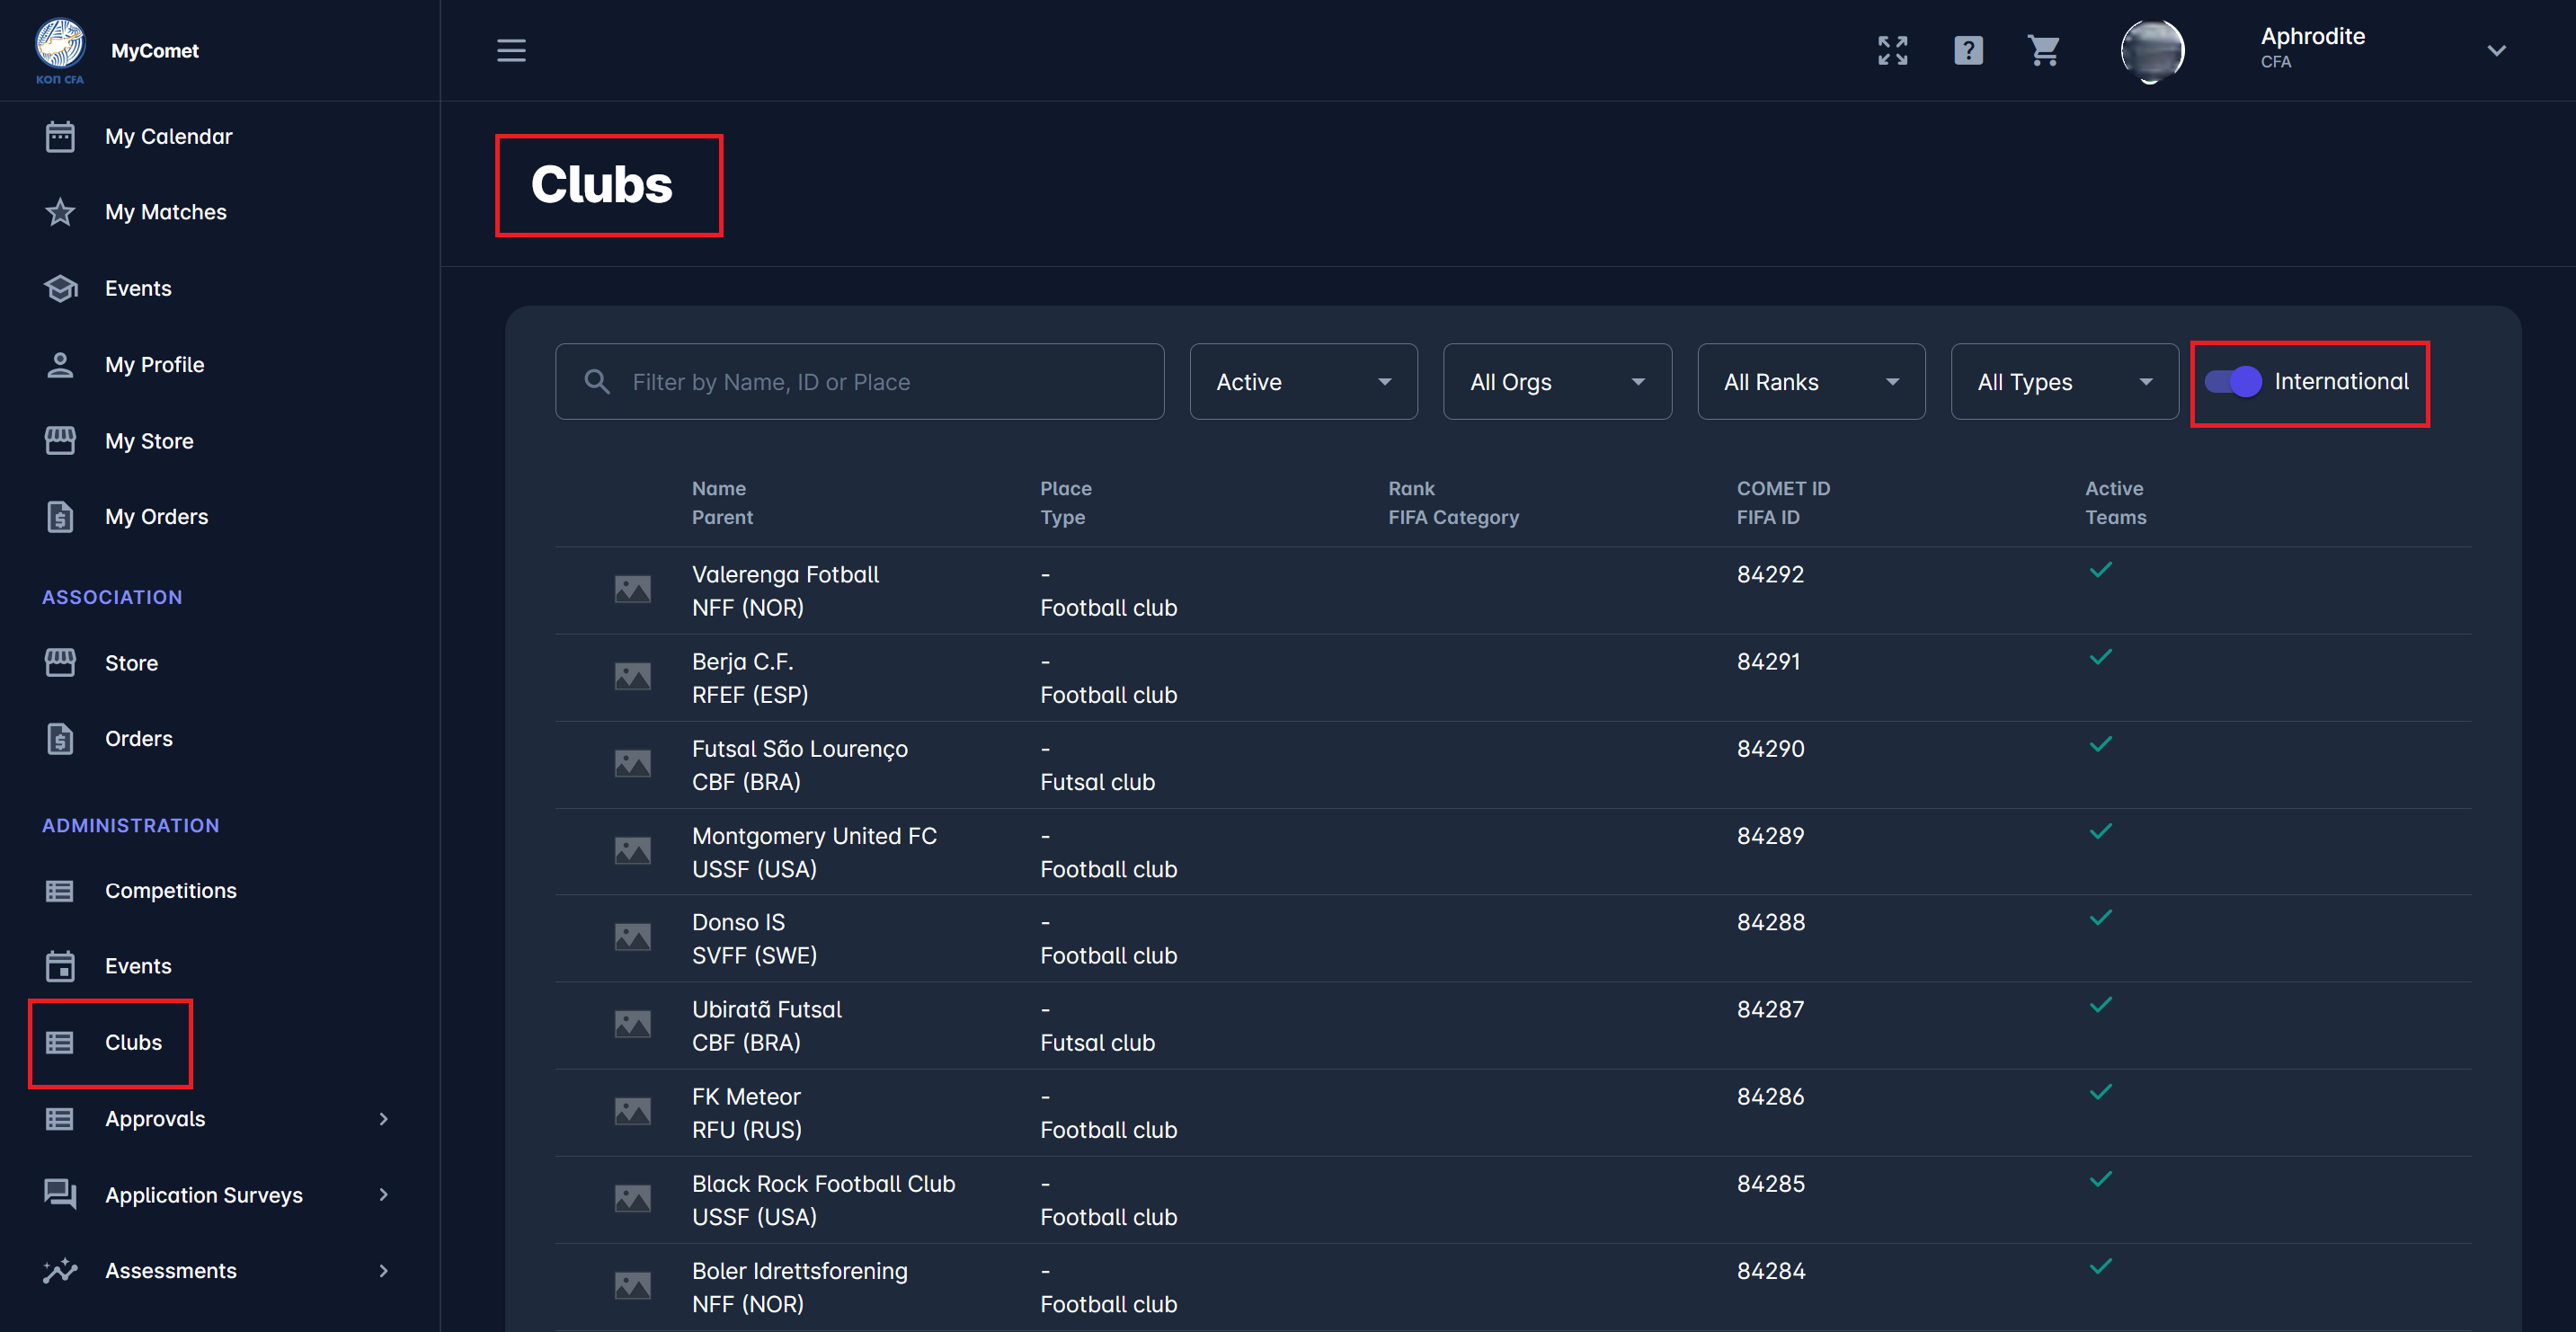Open My Calendar in sidebar
Image resolution: width=2576 pixels, height=1332 pixels.
(x=168, y=136)
